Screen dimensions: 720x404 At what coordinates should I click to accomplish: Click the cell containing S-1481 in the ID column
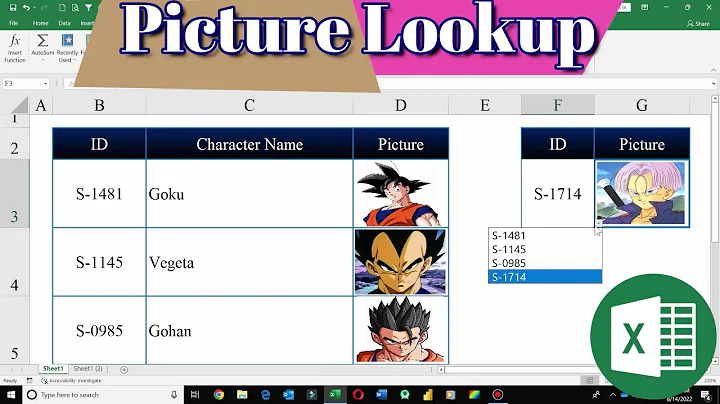[x=99, y=194]
